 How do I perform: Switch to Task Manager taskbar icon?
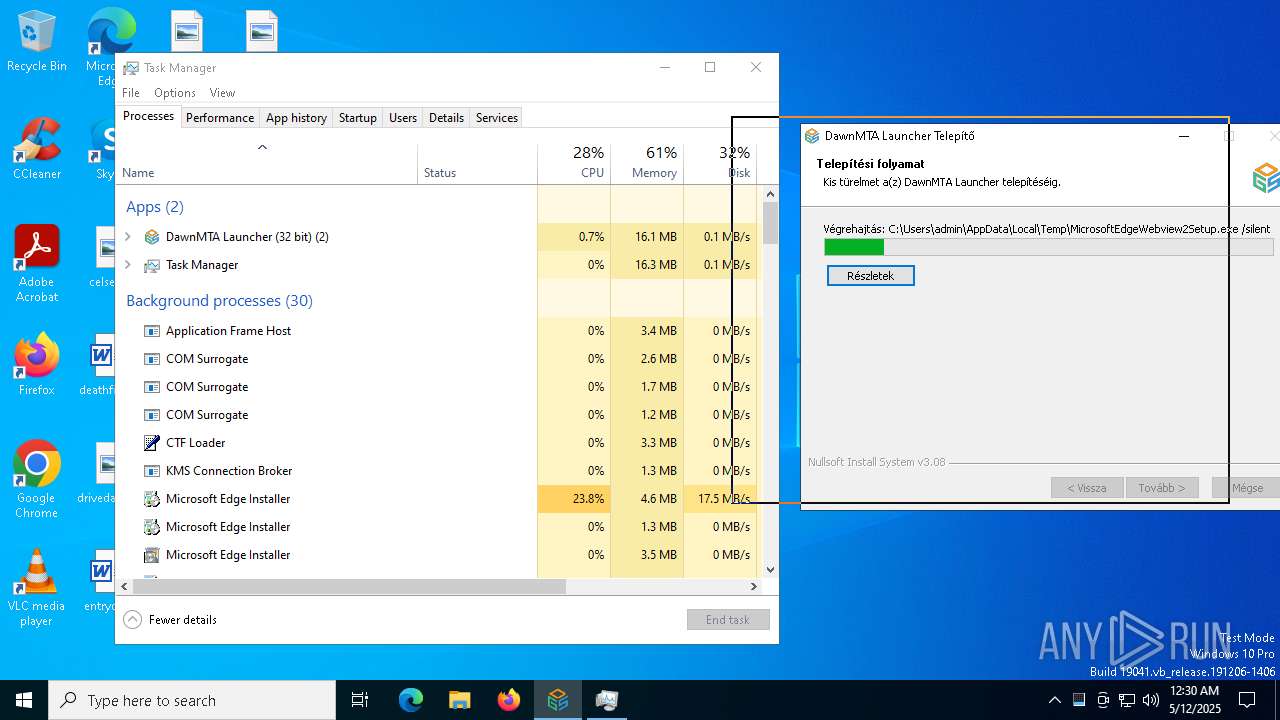pos(607,700)
